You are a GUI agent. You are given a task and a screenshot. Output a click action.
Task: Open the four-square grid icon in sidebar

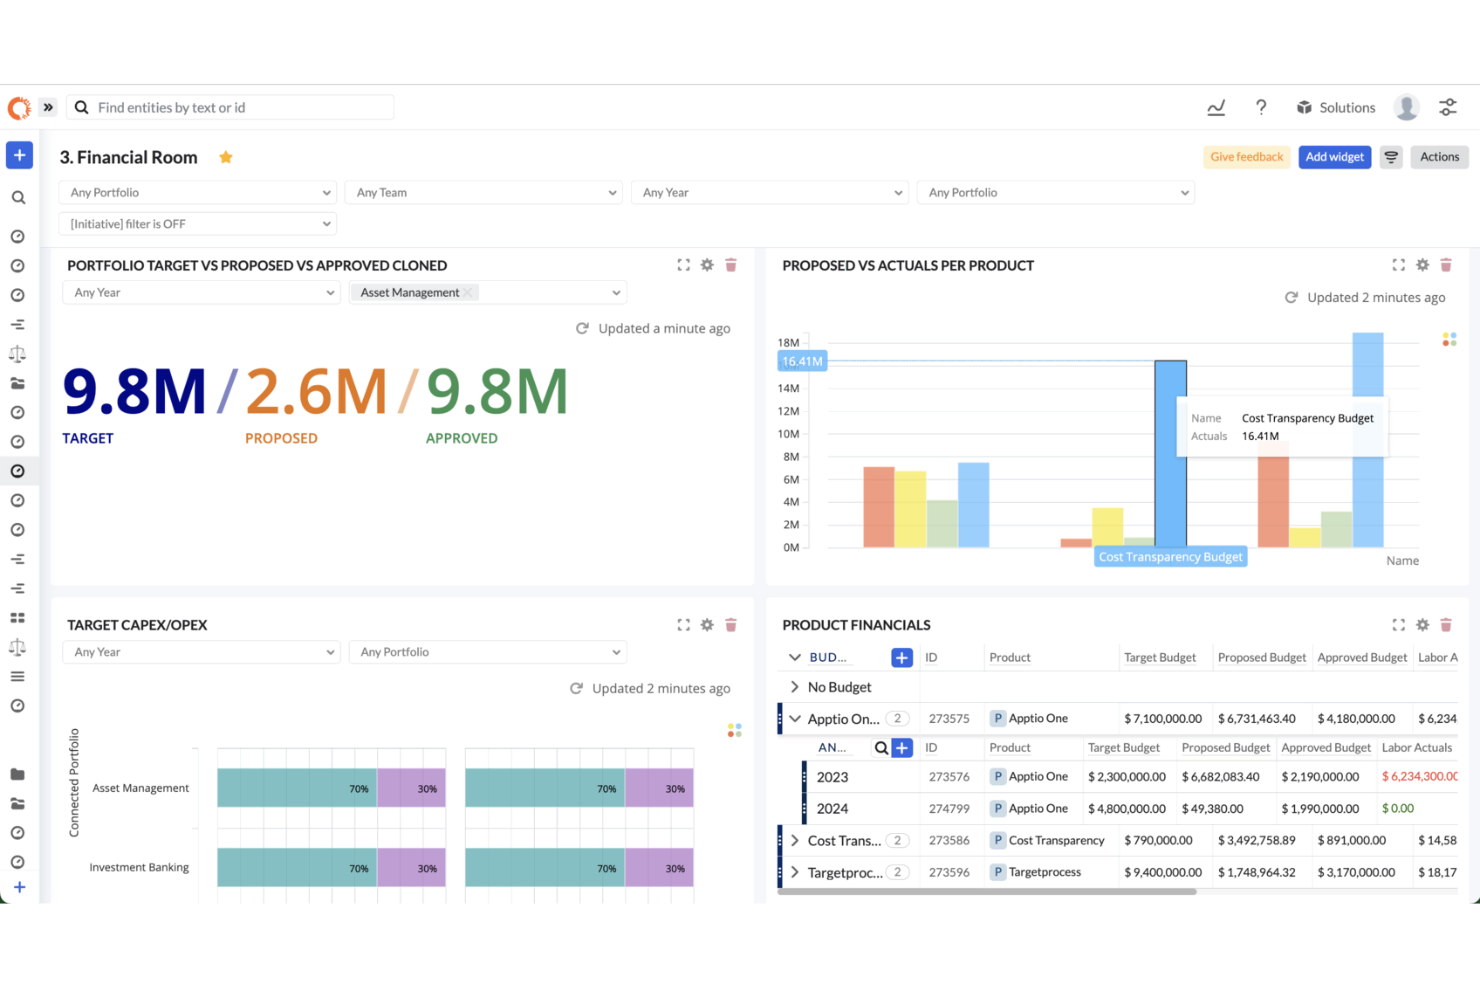coord(18,618)
